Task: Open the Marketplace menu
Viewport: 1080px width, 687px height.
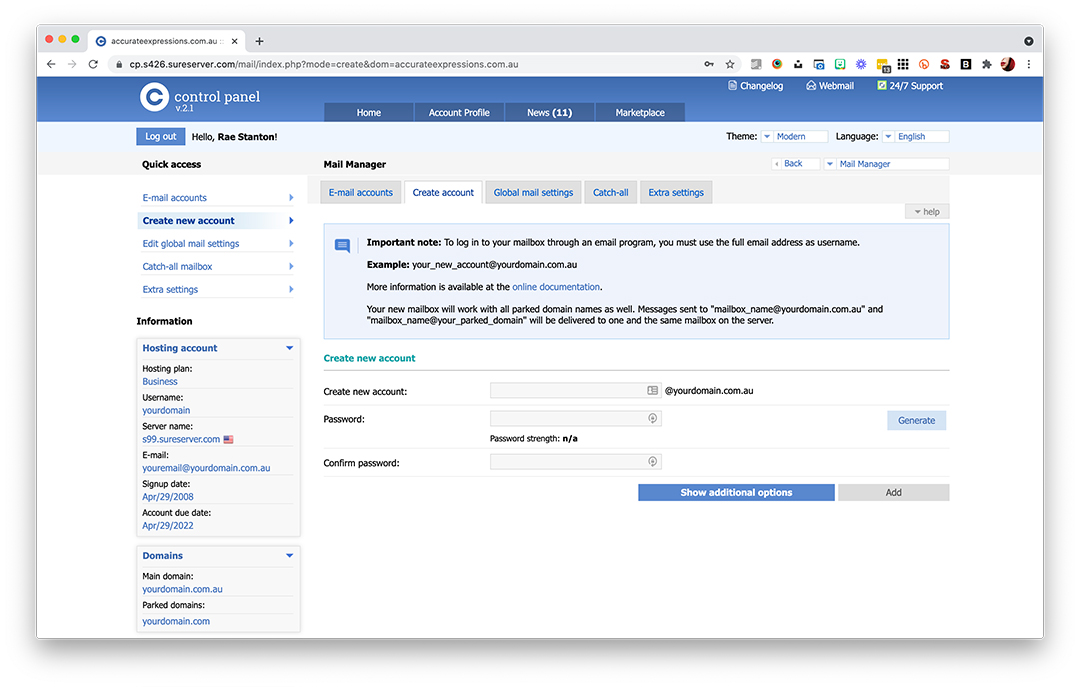Action: tap(640, 112)
